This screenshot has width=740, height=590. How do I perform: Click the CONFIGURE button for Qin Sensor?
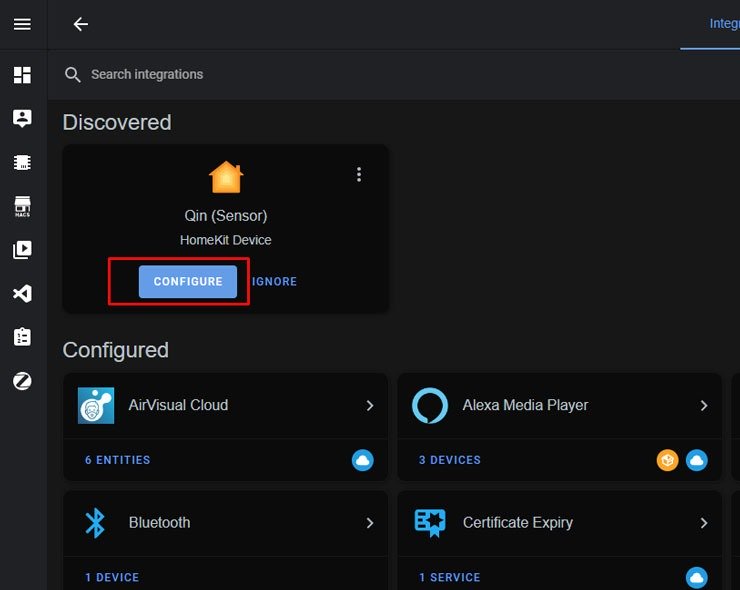(x=188, y=281)
